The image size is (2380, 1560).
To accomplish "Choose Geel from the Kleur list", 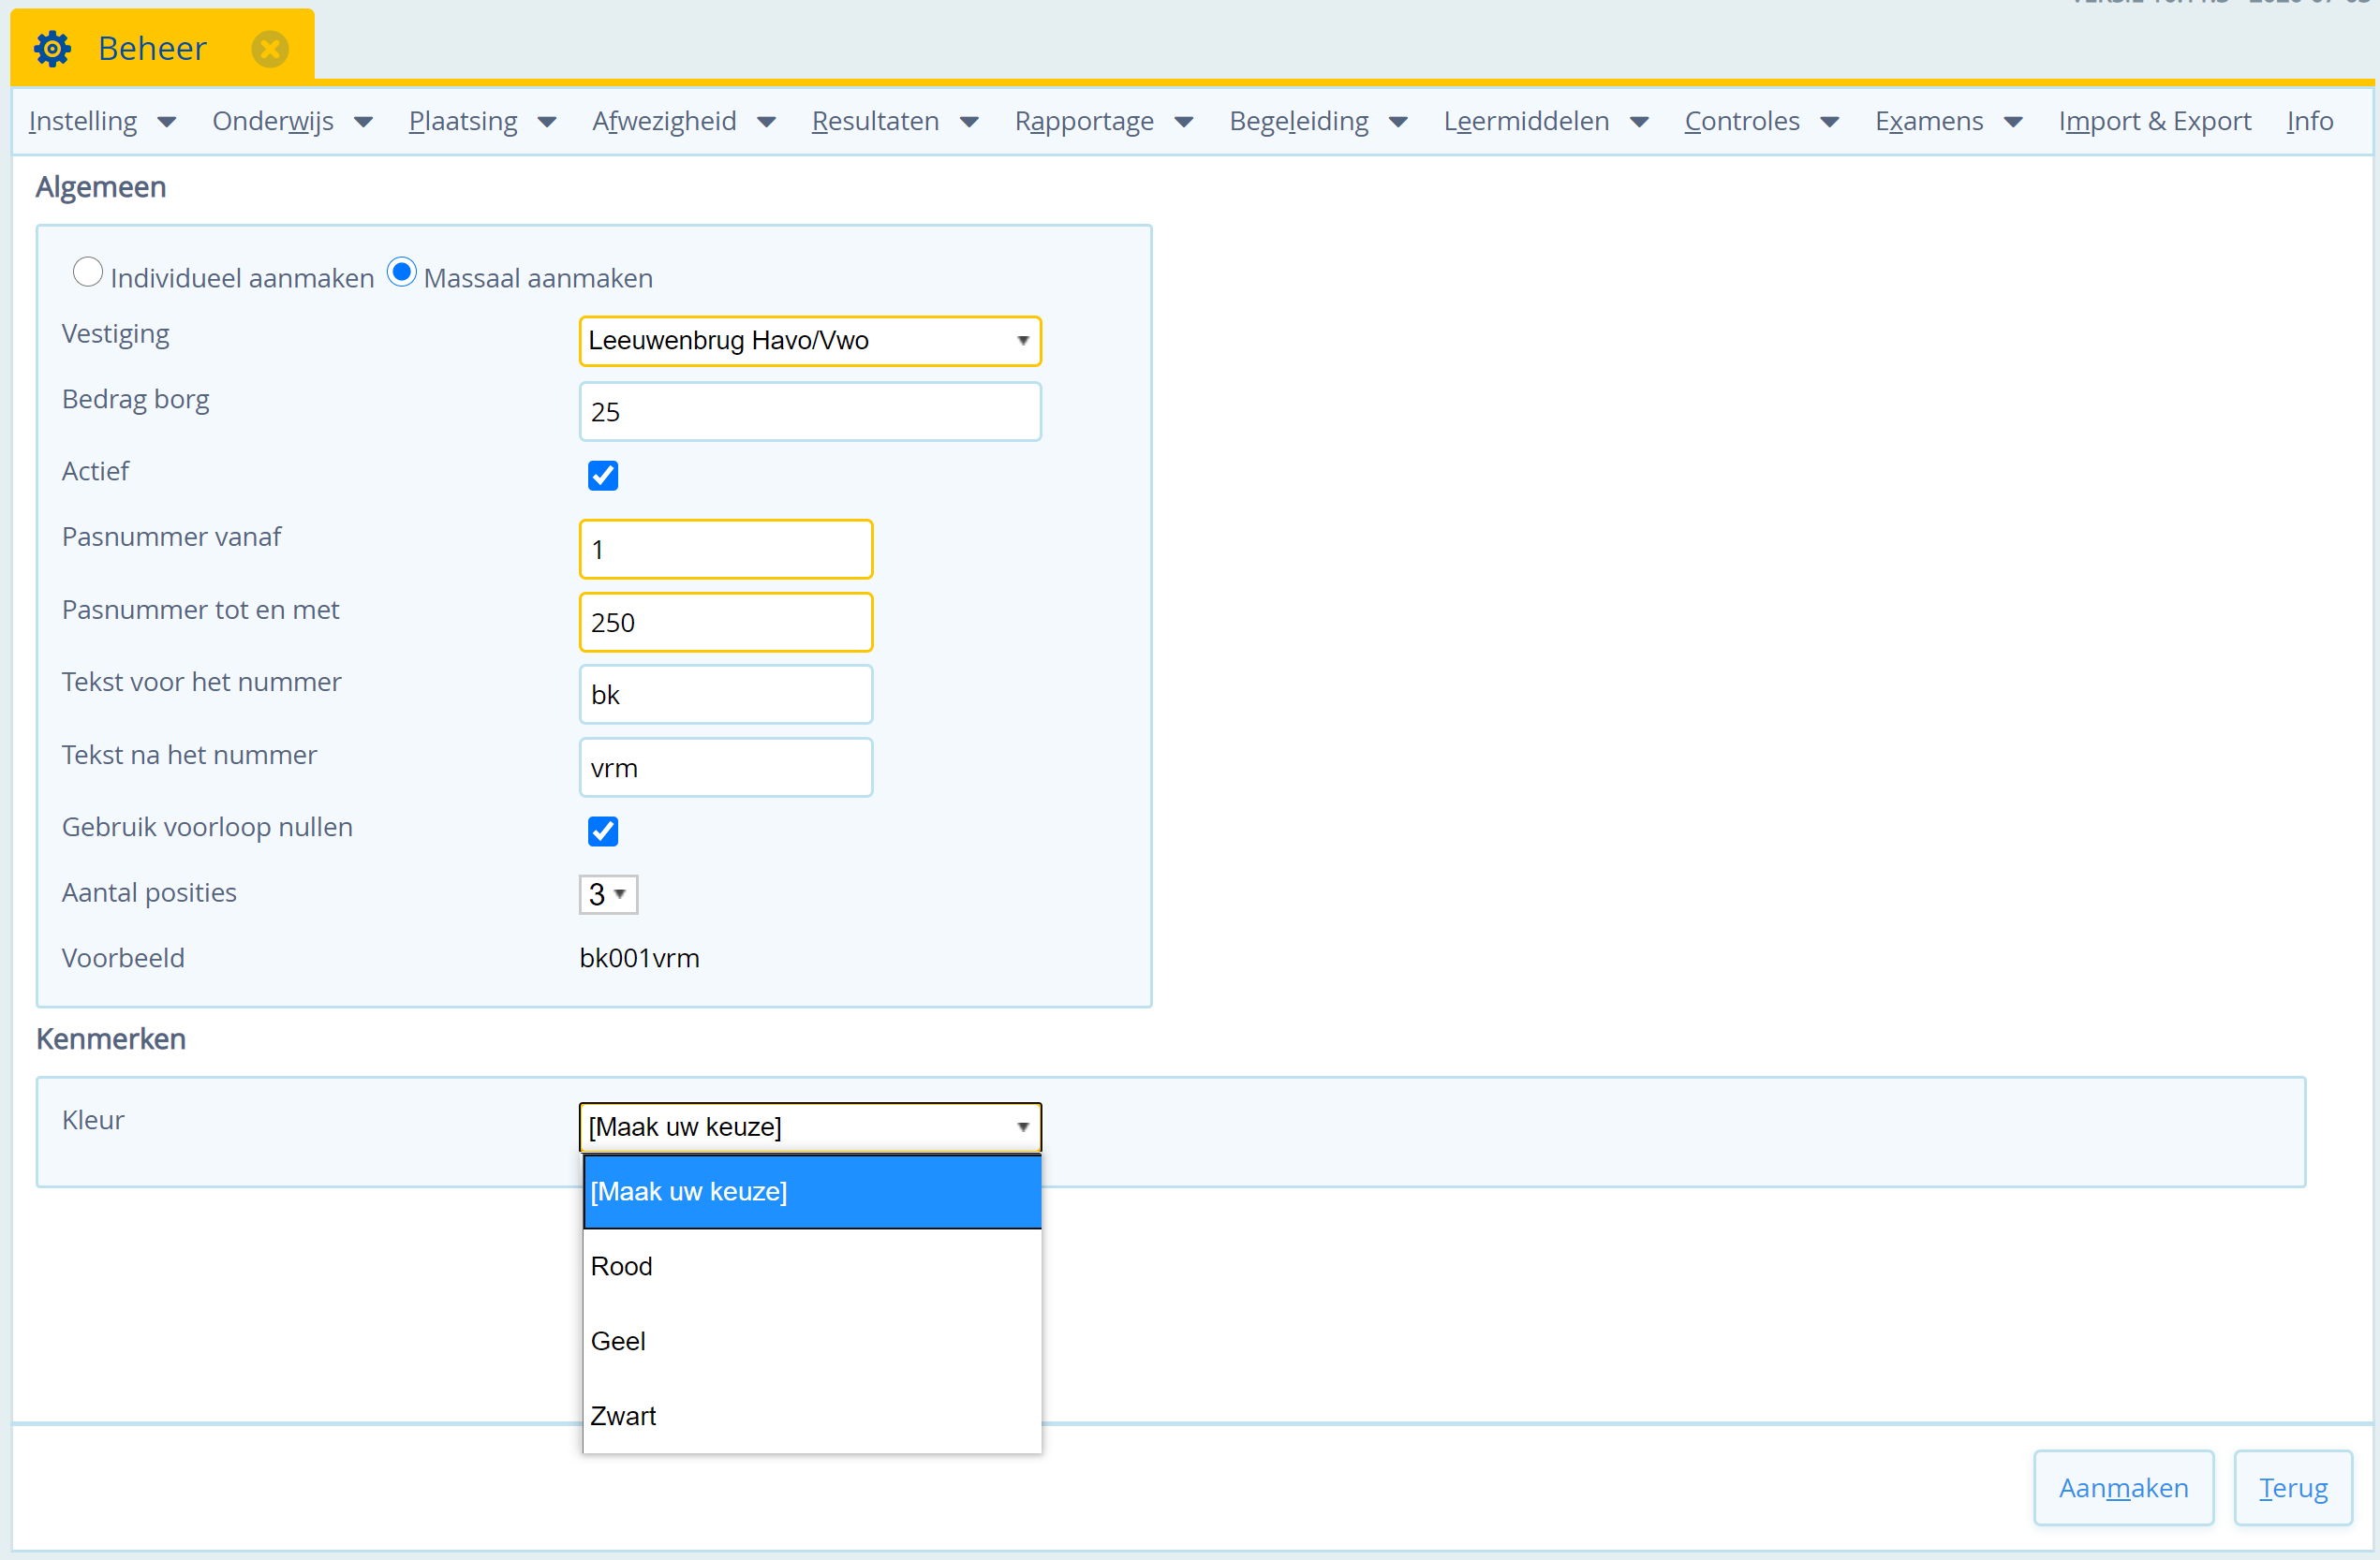I will pyautogui.click(x=812, y=1341).
